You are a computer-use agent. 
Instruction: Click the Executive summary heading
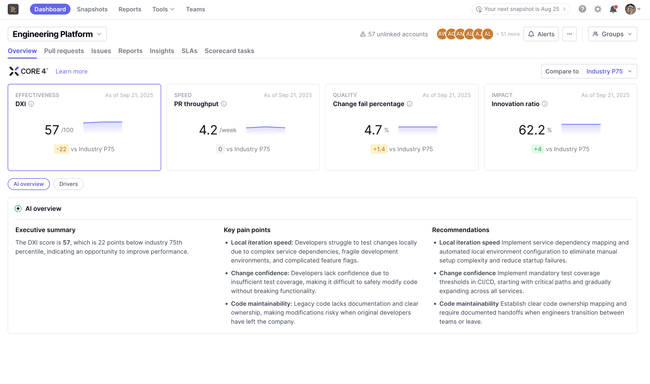(x=46, y=230)
